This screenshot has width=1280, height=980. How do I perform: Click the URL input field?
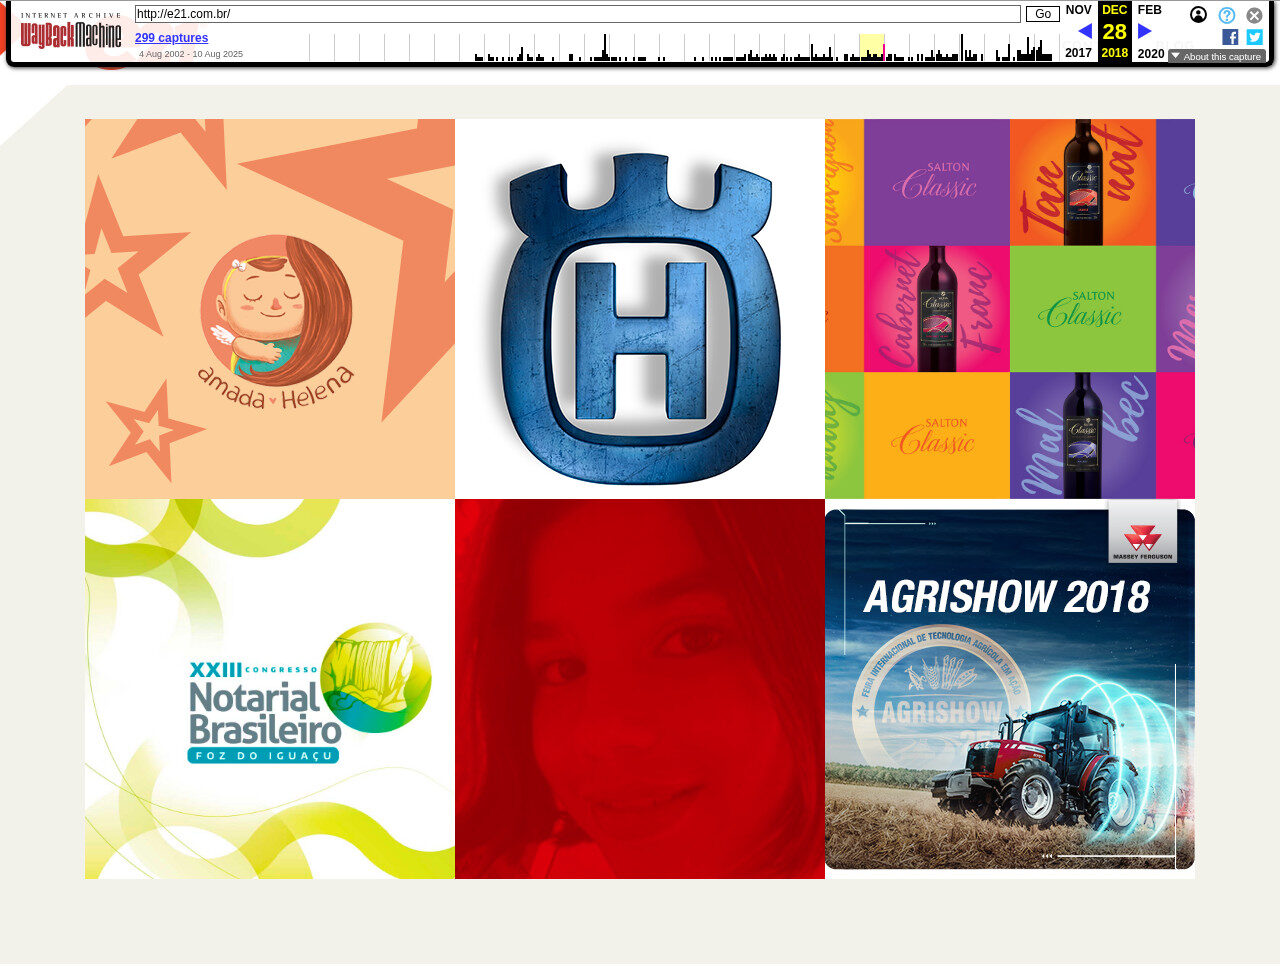click(x=577, y=14)
